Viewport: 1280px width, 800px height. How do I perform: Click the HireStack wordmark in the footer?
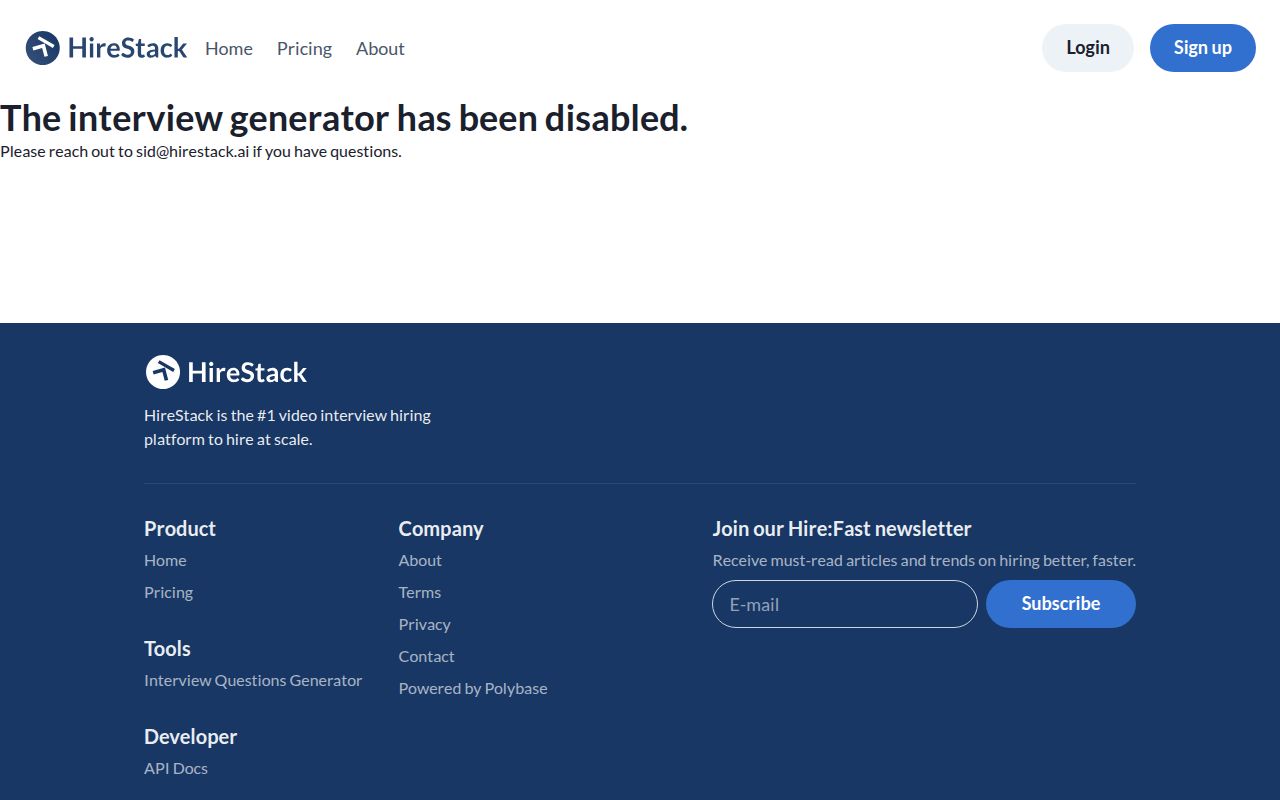247,372
